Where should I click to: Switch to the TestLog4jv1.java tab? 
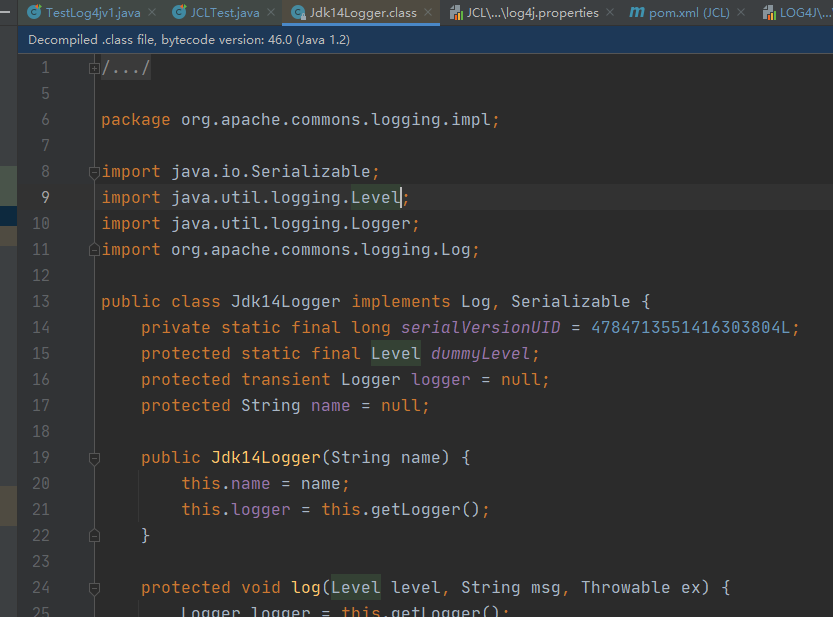[x=92, y=13]
